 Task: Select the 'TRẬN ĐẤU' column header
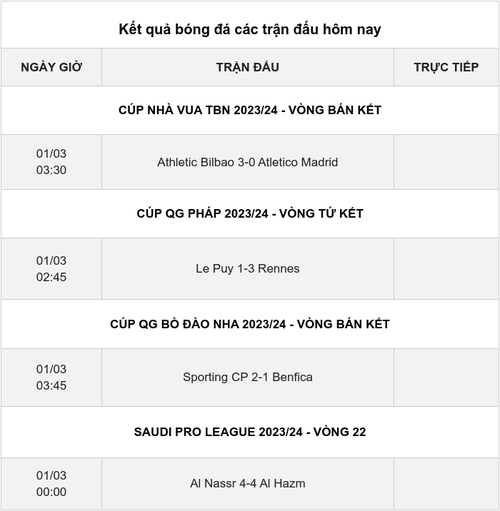coord(248,67)
